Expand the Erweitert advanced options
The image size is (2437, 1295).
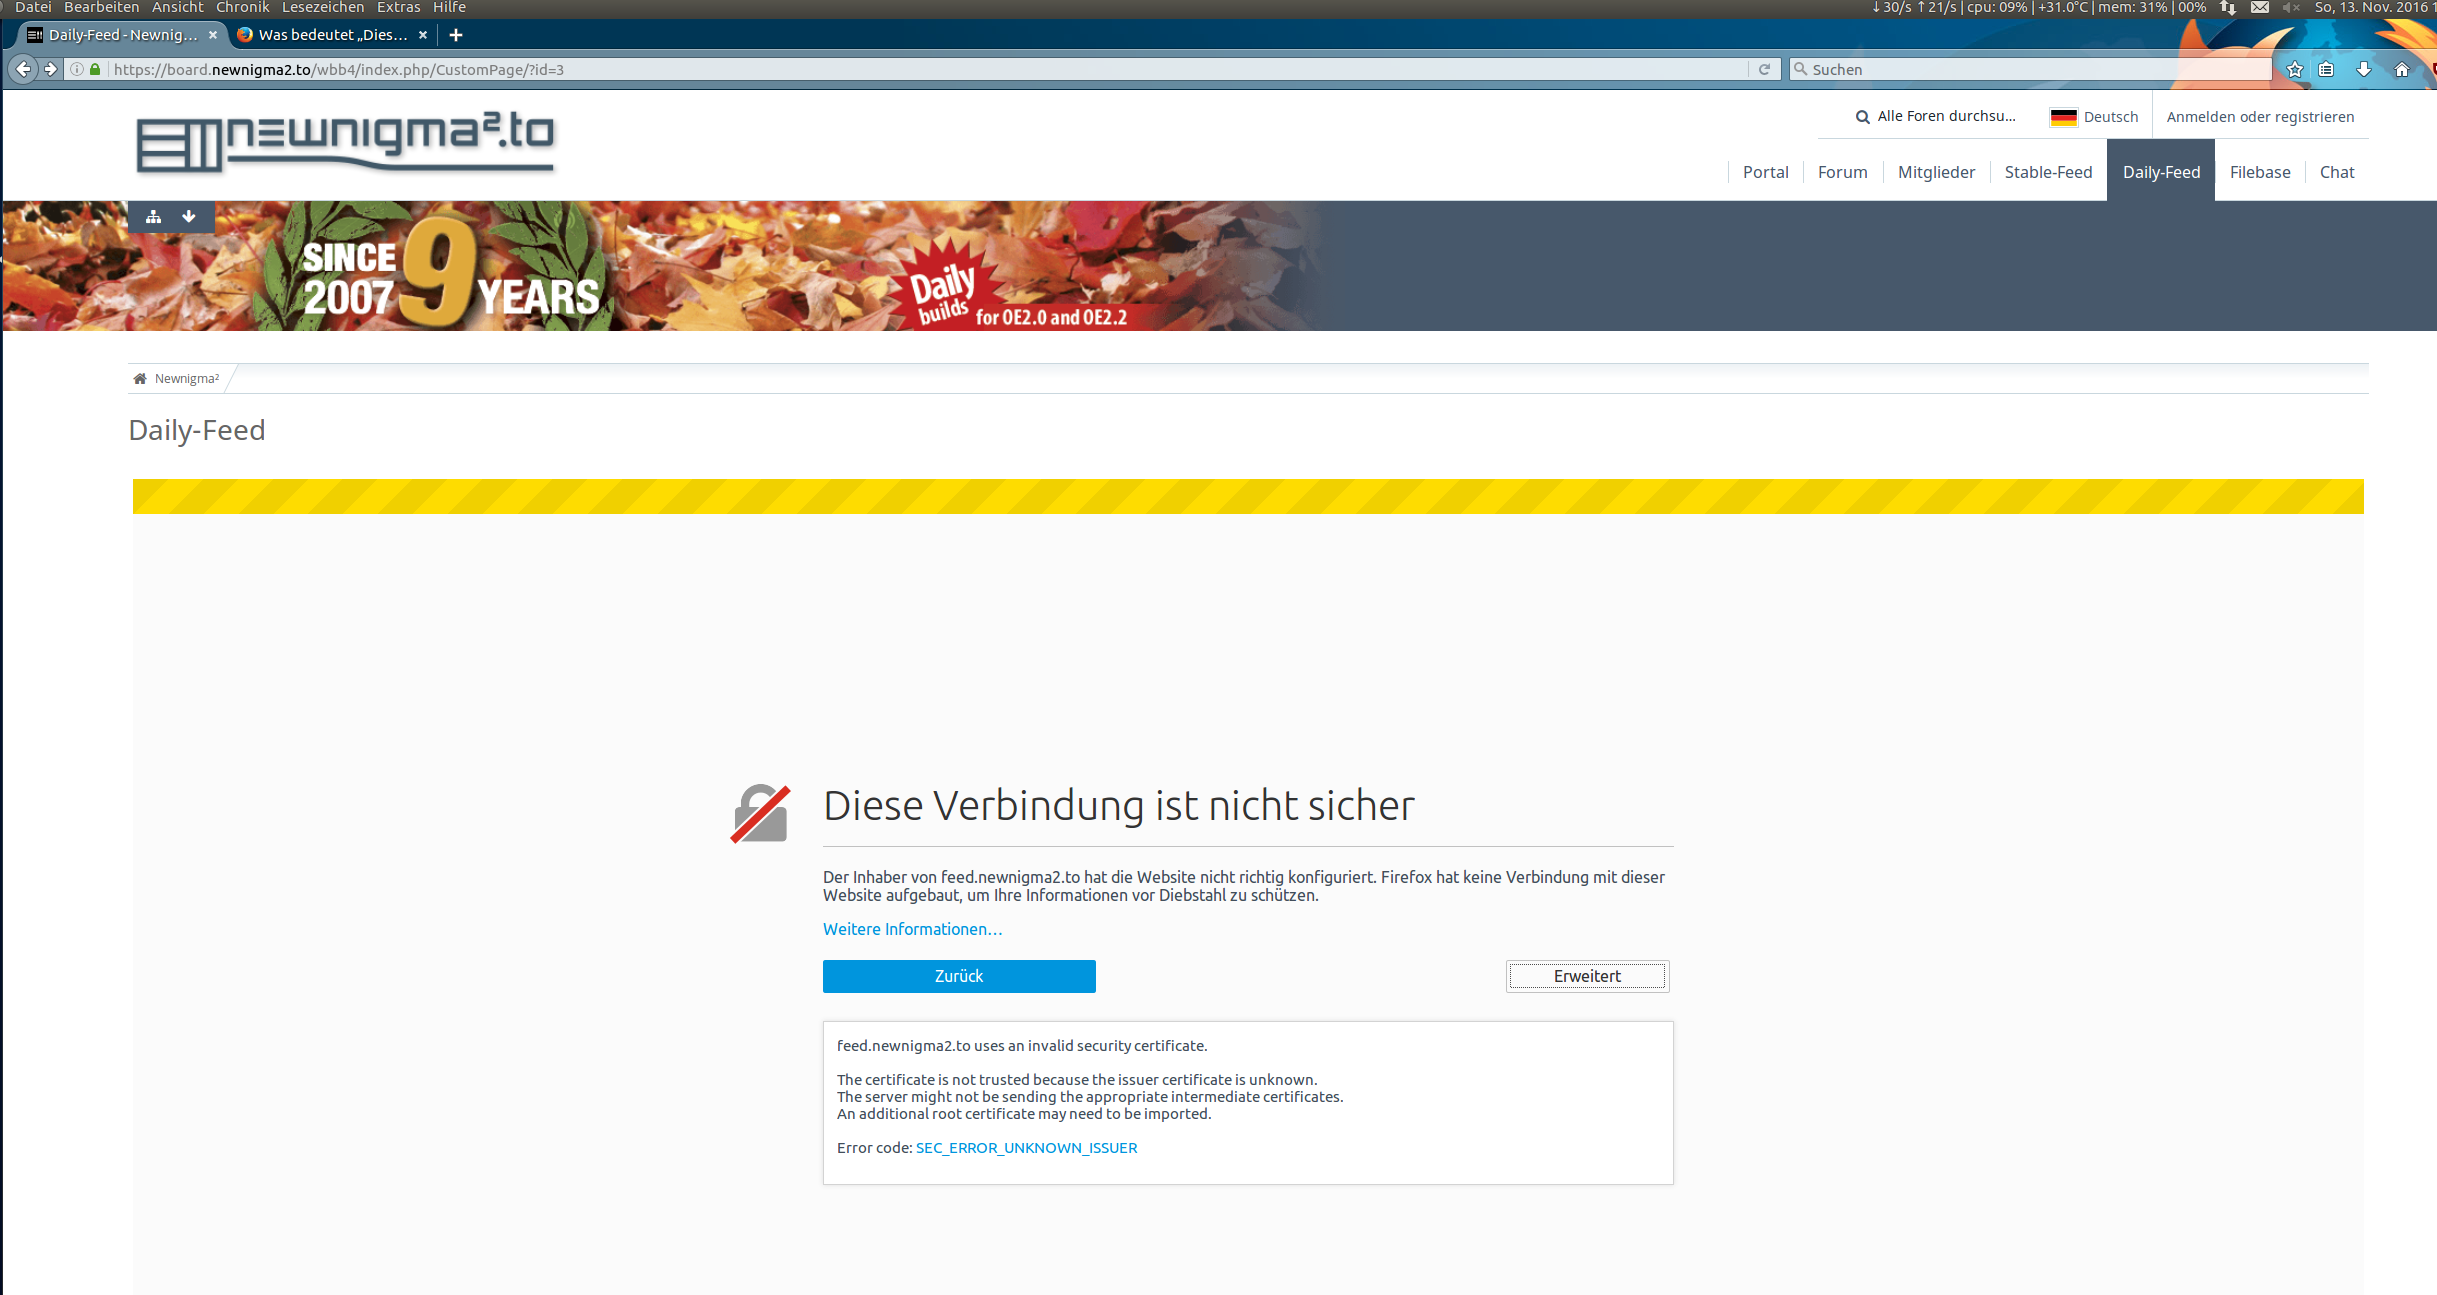tap(1587, 976)
